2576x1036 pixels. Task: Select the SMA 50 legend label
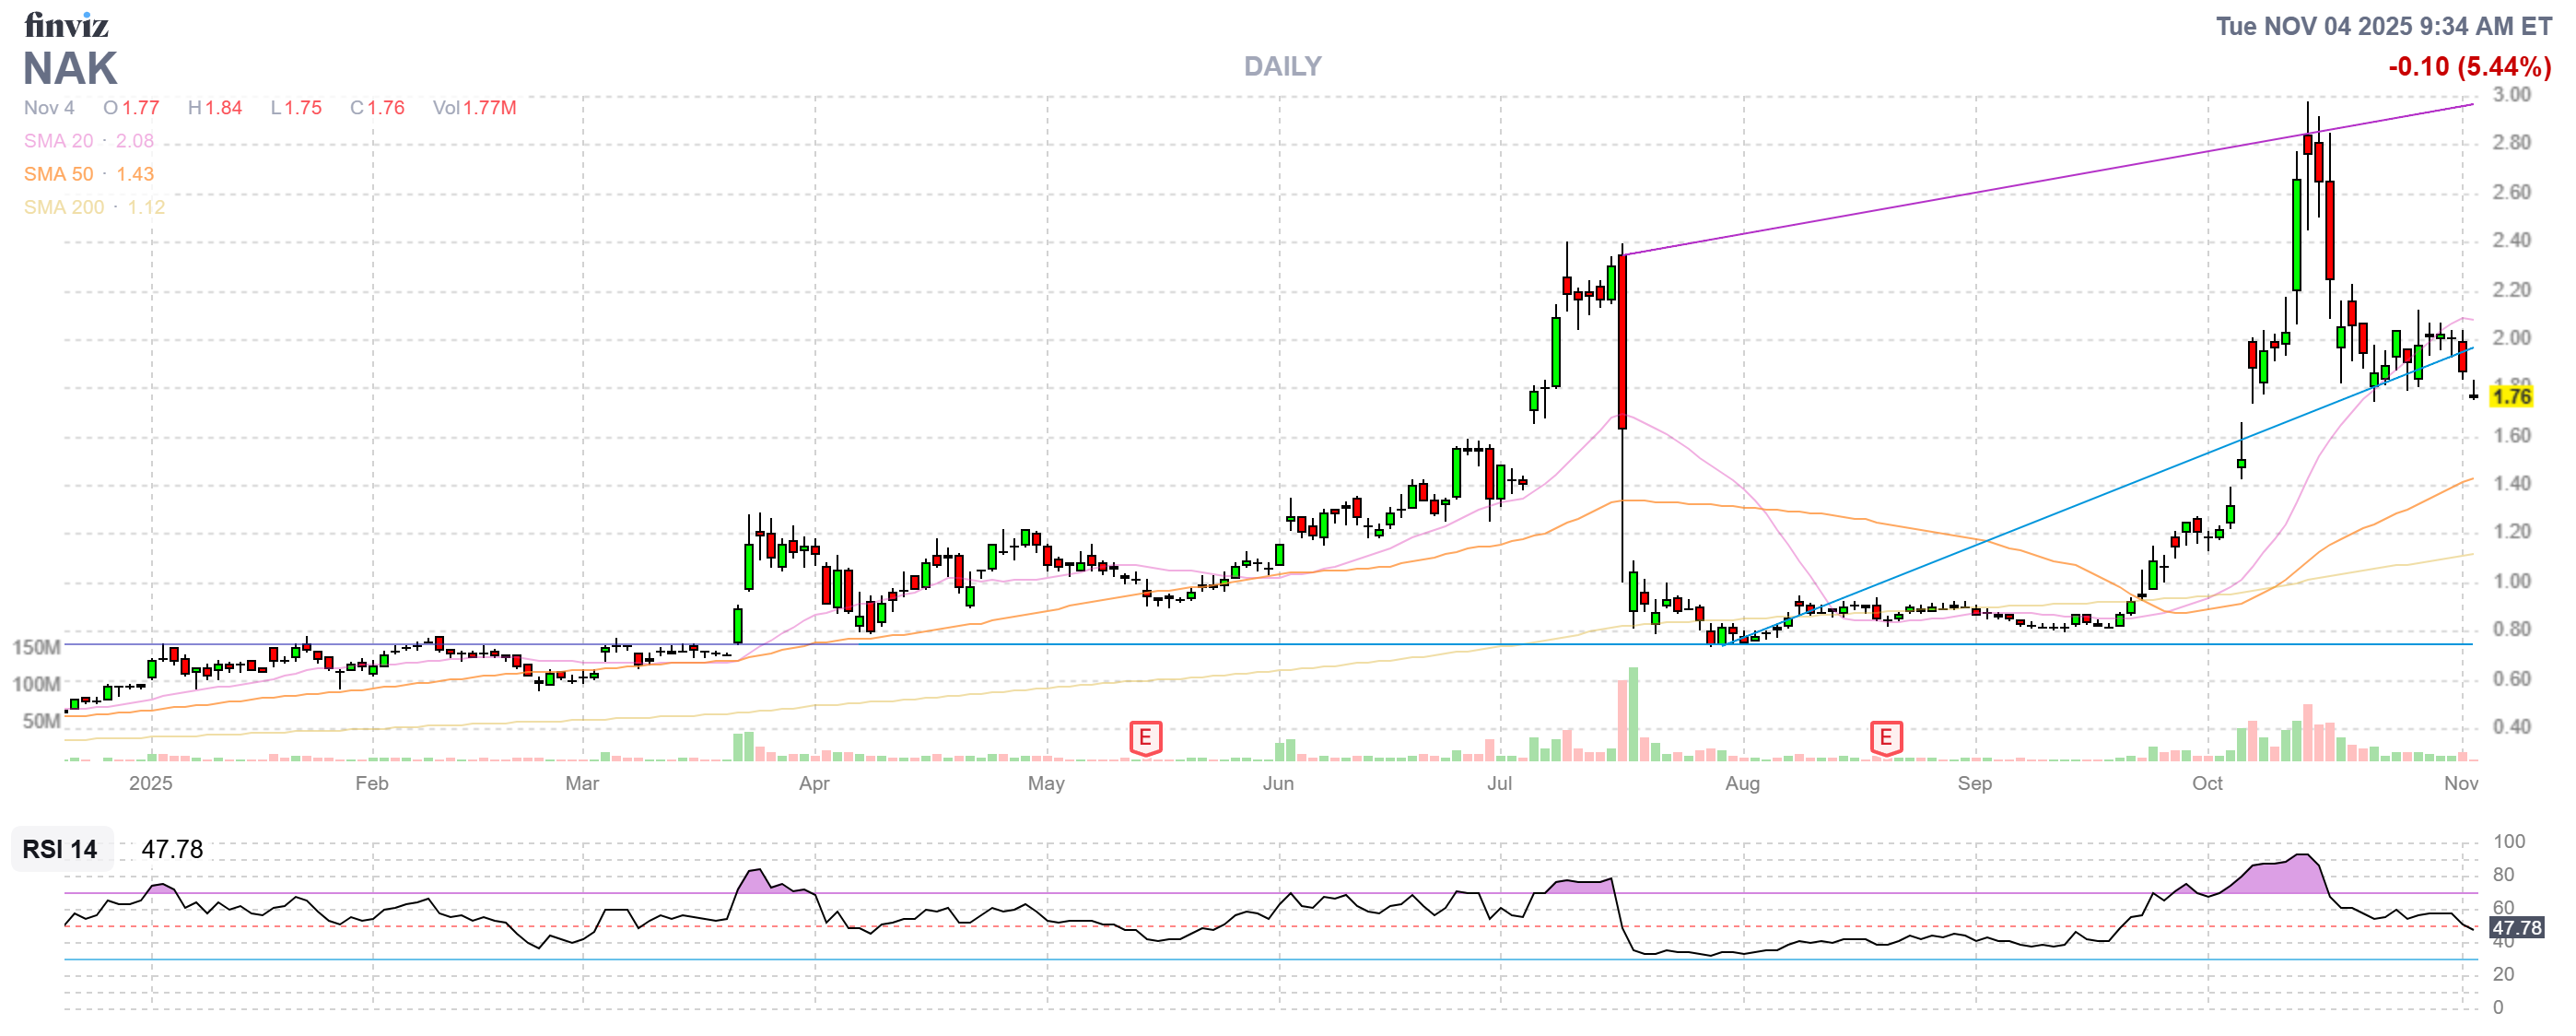pos(58,174)
